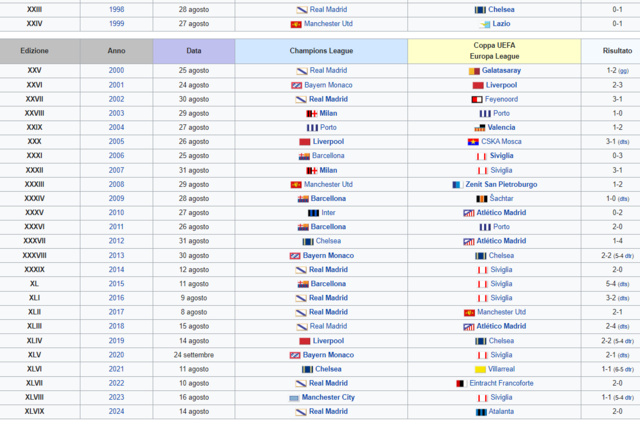Click the (6-5 dtr) link in the 2021 row

[623, 369]
